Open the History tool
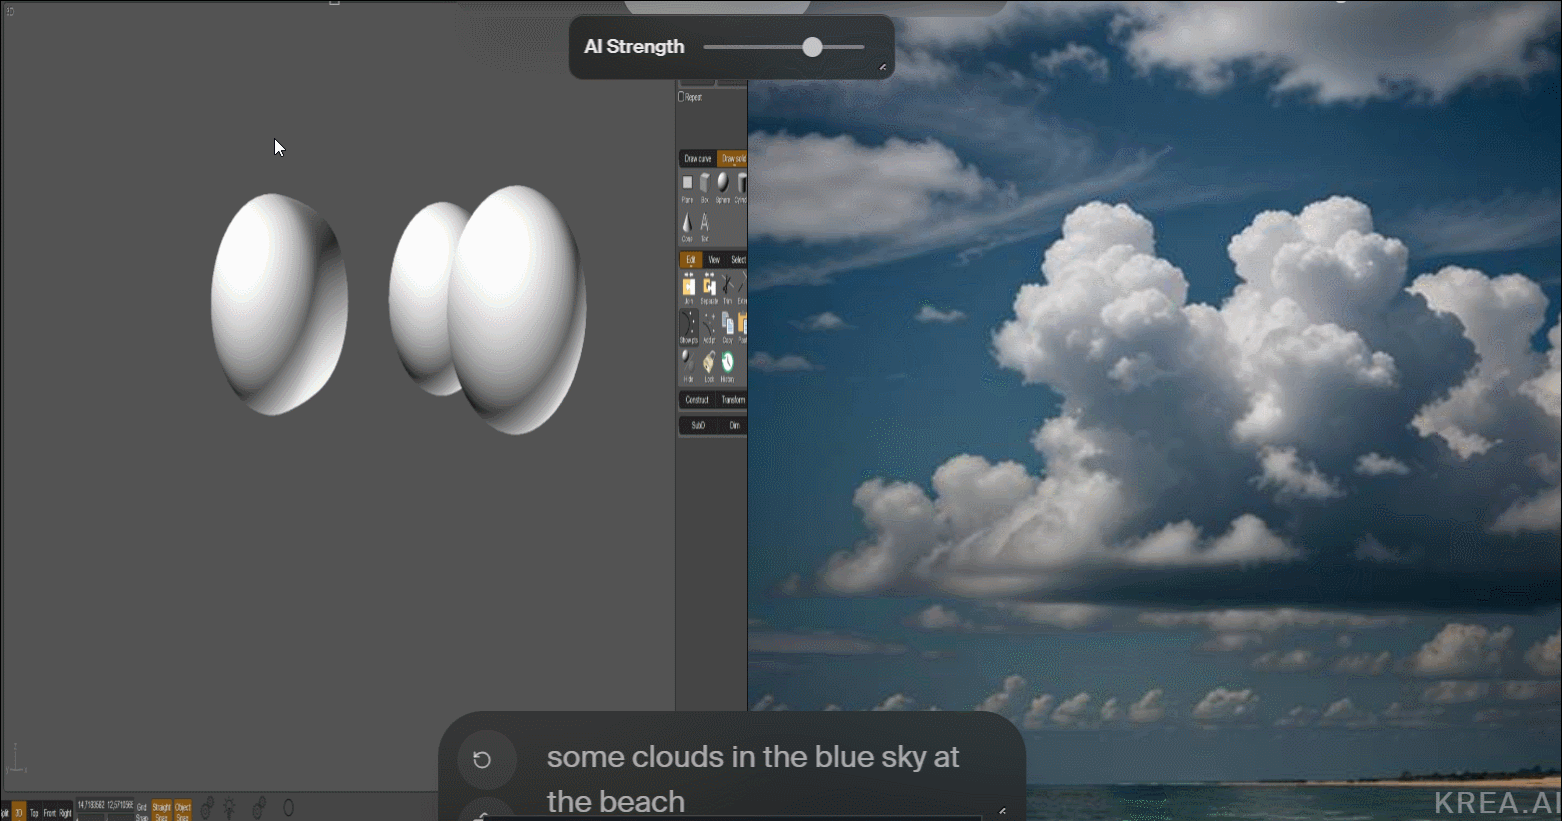The width and height of the screenshot is (1562, 821). click(x=727, y=365)
